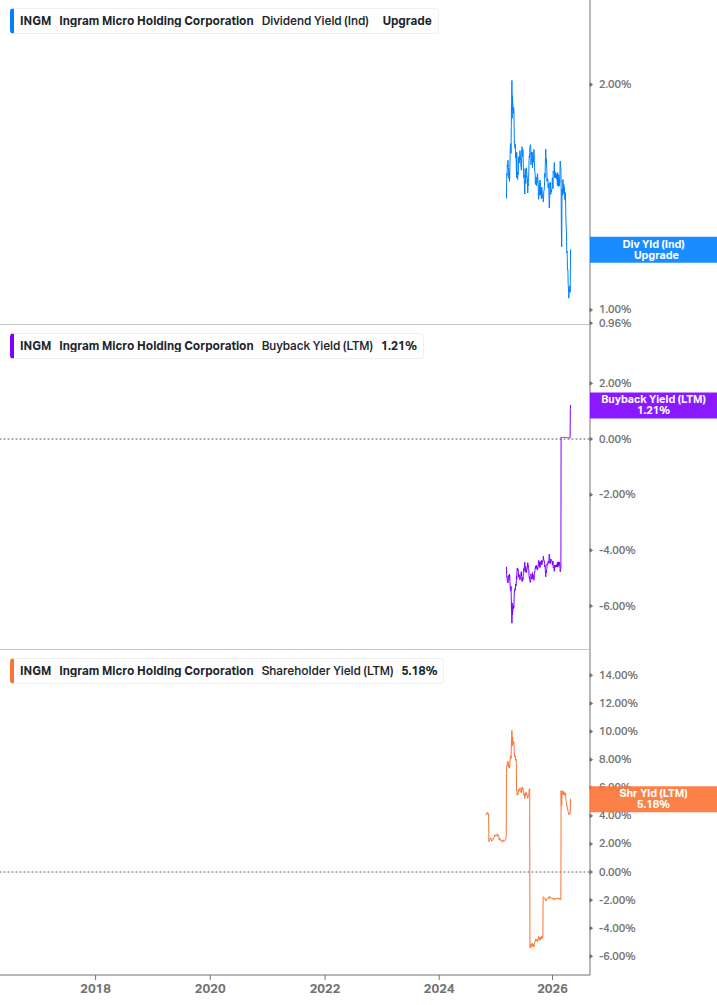
Task: Click the 1.21% value in buyback legend
Action: (399, 346)
